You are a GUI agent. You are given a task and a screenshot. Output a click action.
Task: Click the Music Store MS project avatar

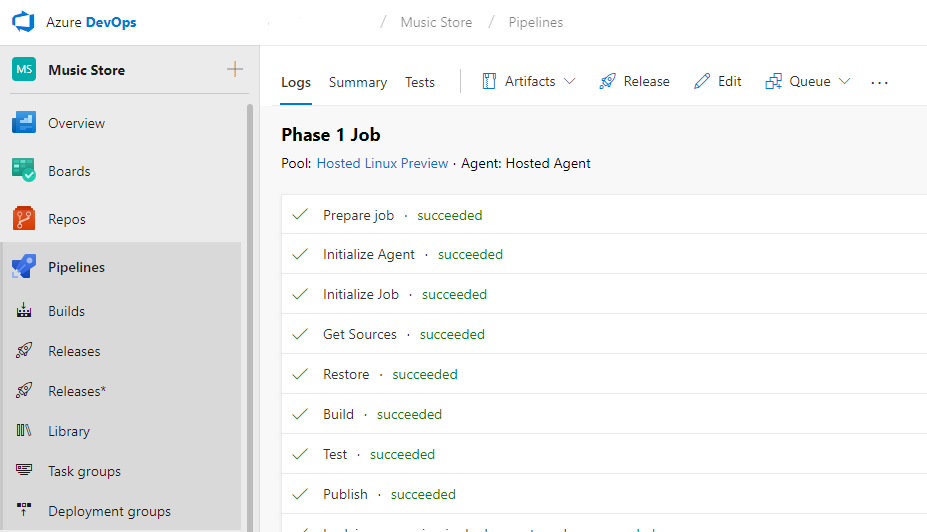point(24,70)
